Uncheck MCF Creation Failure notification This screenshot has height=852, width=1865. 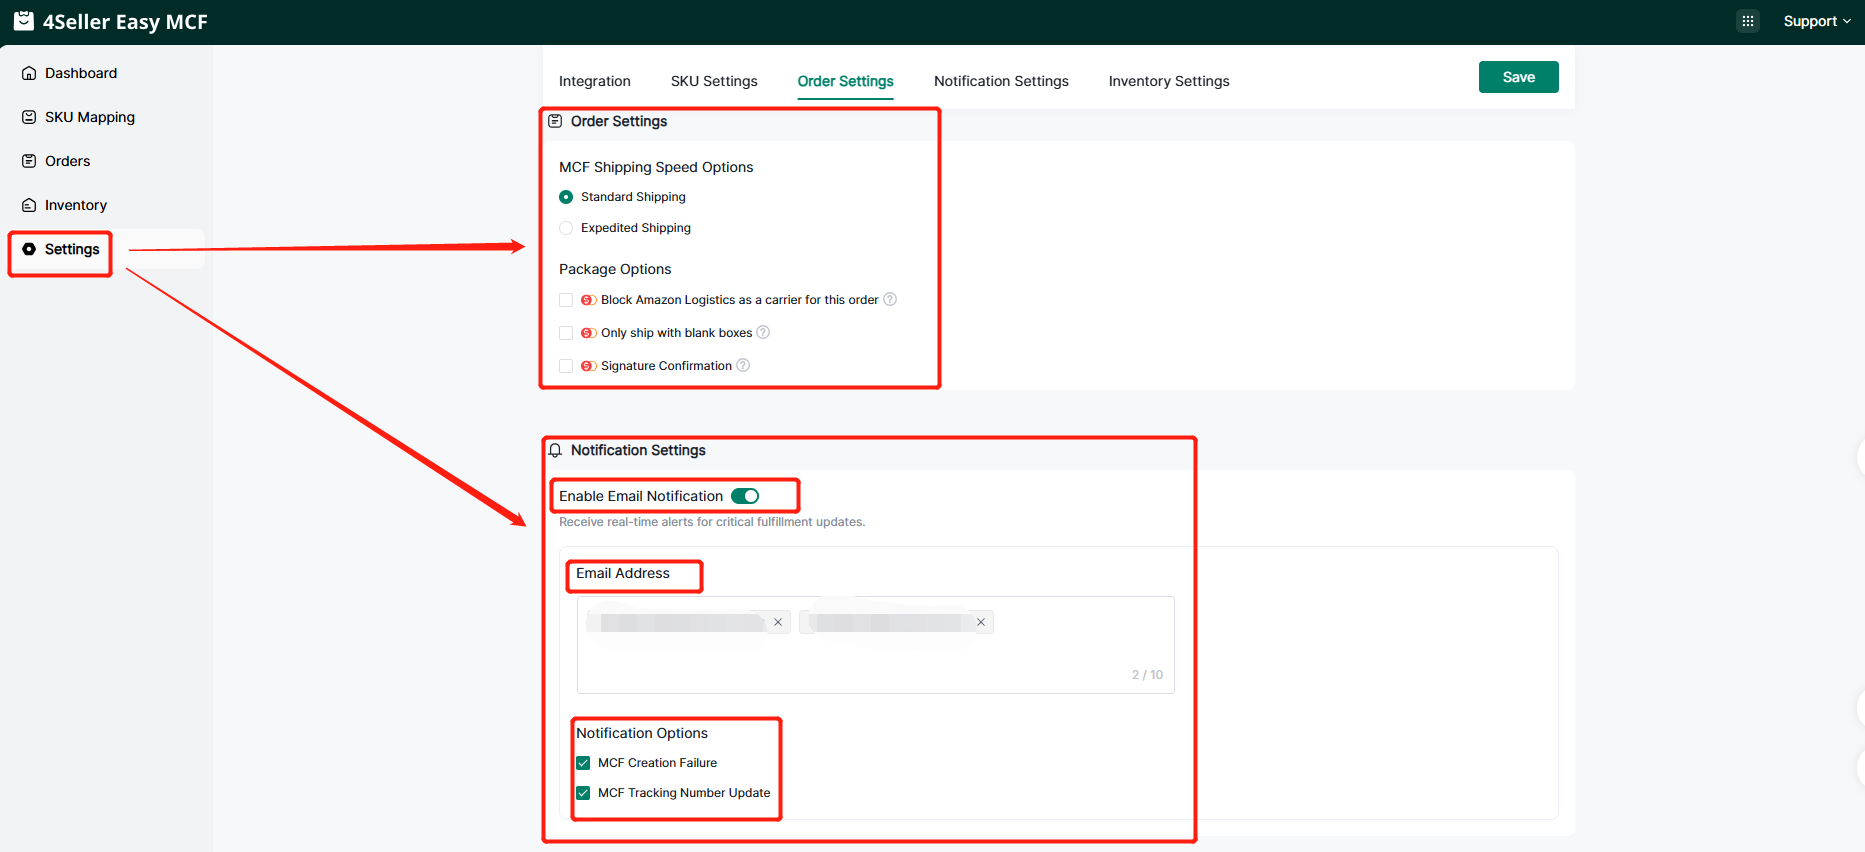583,763
